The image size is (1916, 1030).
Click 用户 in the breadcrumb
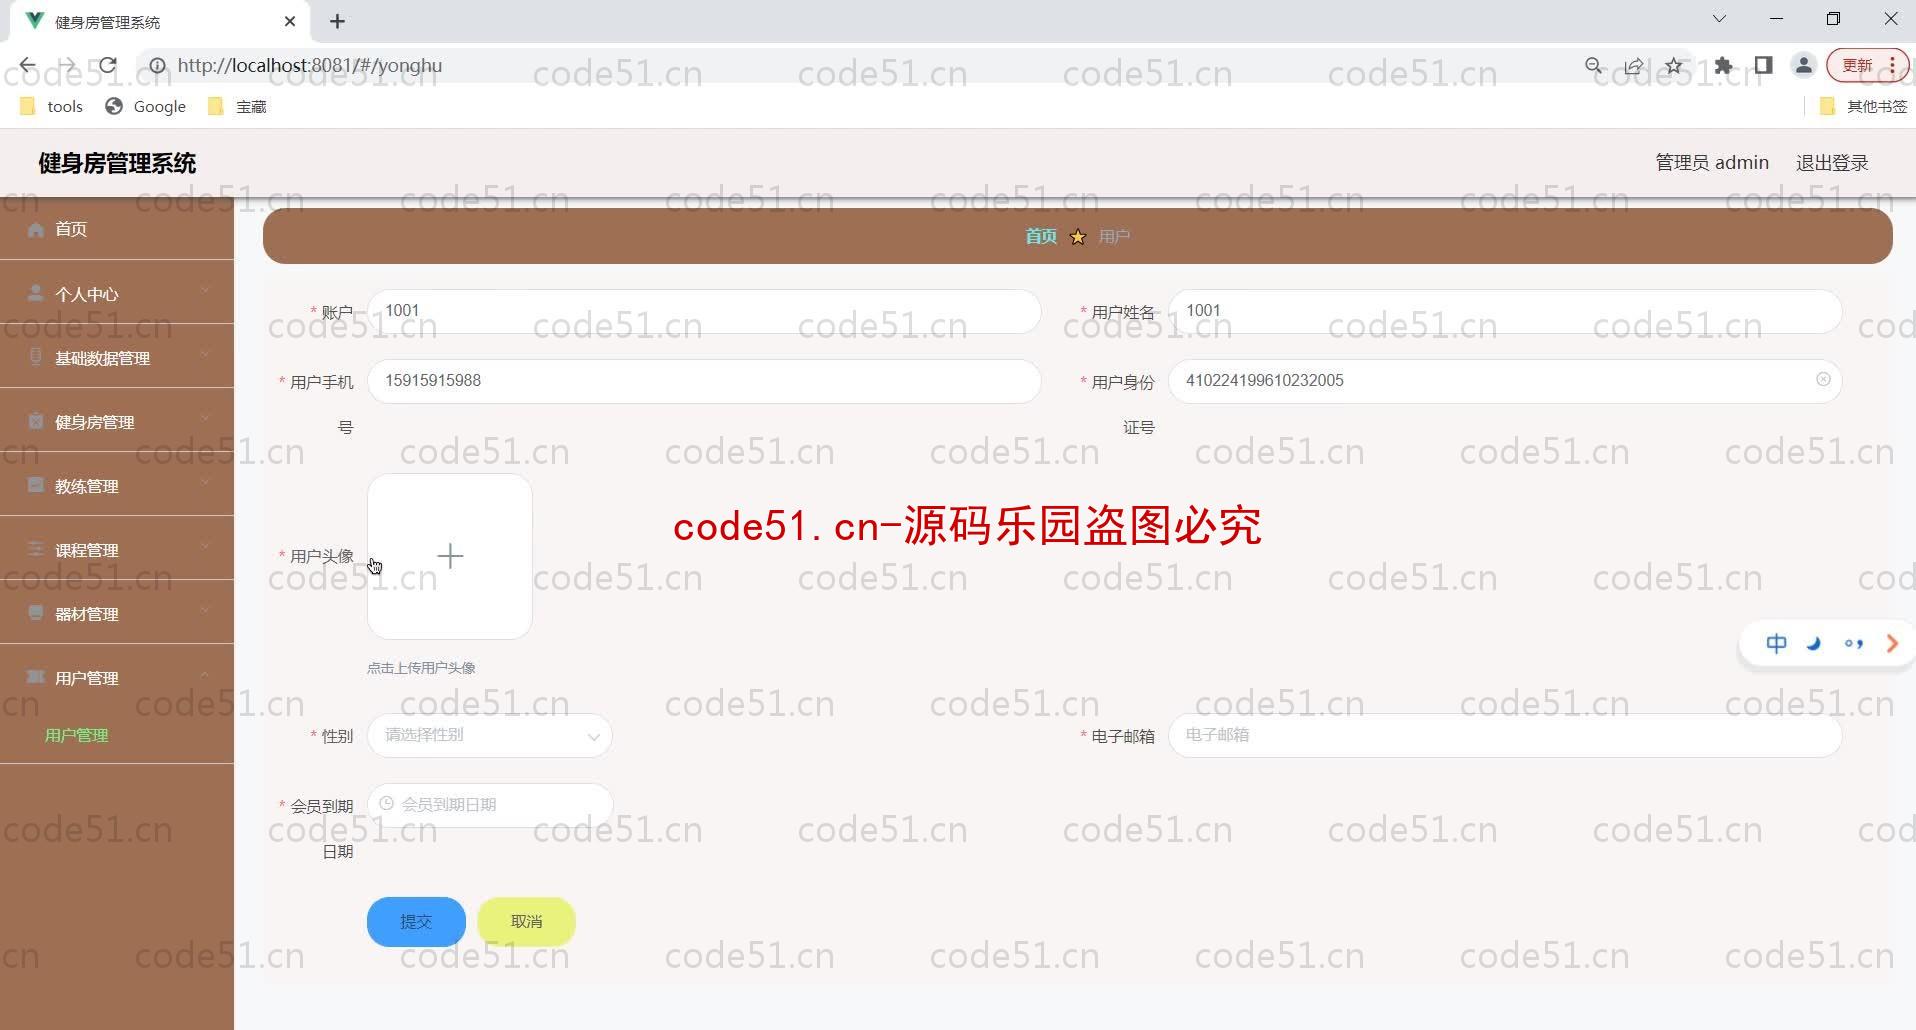tap(1114, 236)
